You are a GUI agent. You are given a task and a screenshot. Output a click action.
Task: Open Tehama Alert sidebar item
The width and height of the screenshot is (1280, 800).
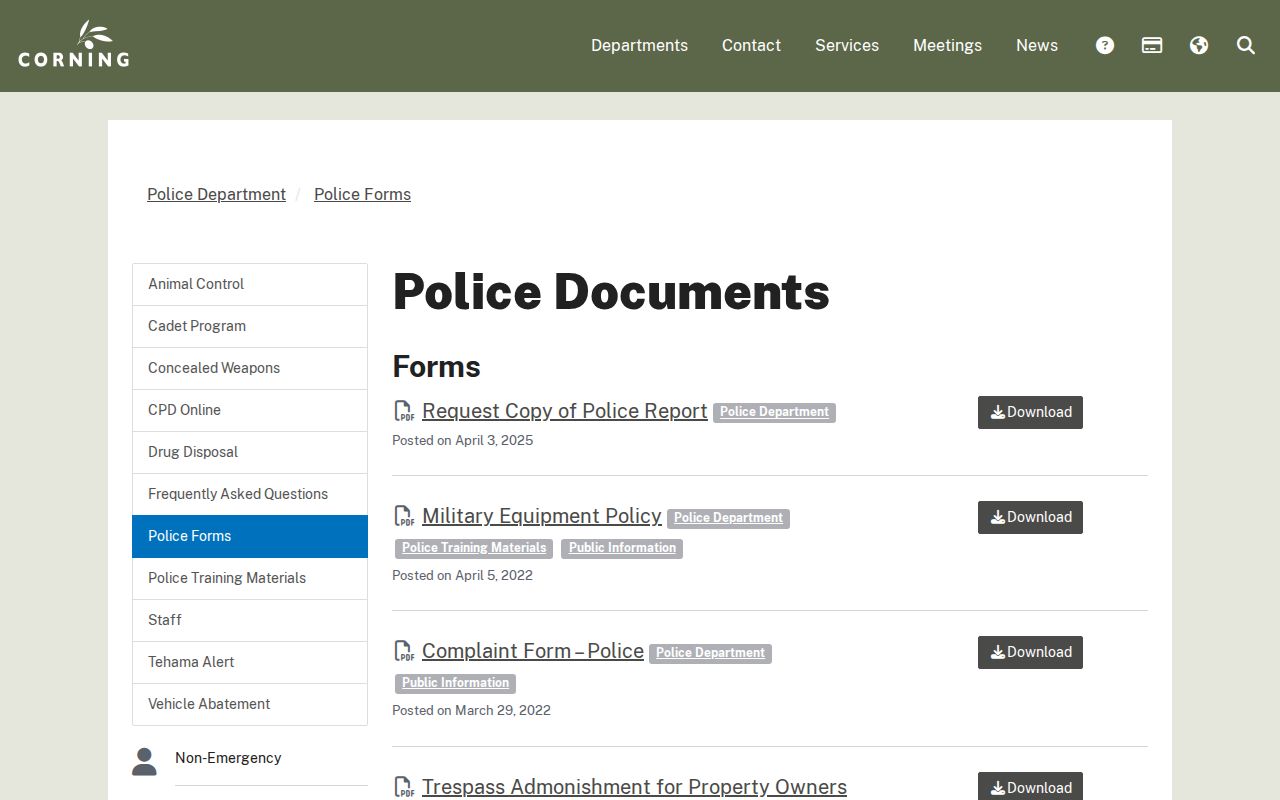[x=250, y=662]
